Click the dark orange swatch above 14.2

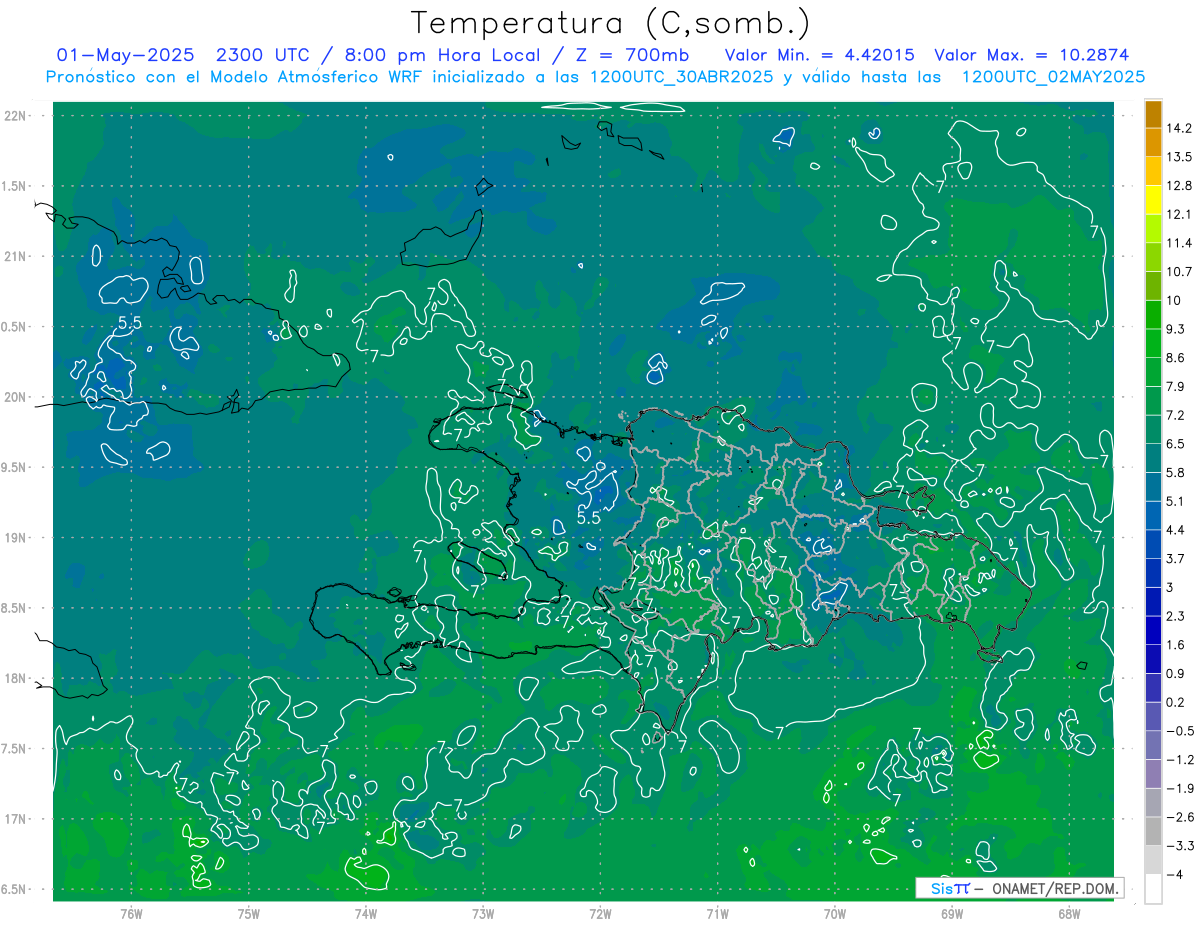click(x=1153, y=115)
